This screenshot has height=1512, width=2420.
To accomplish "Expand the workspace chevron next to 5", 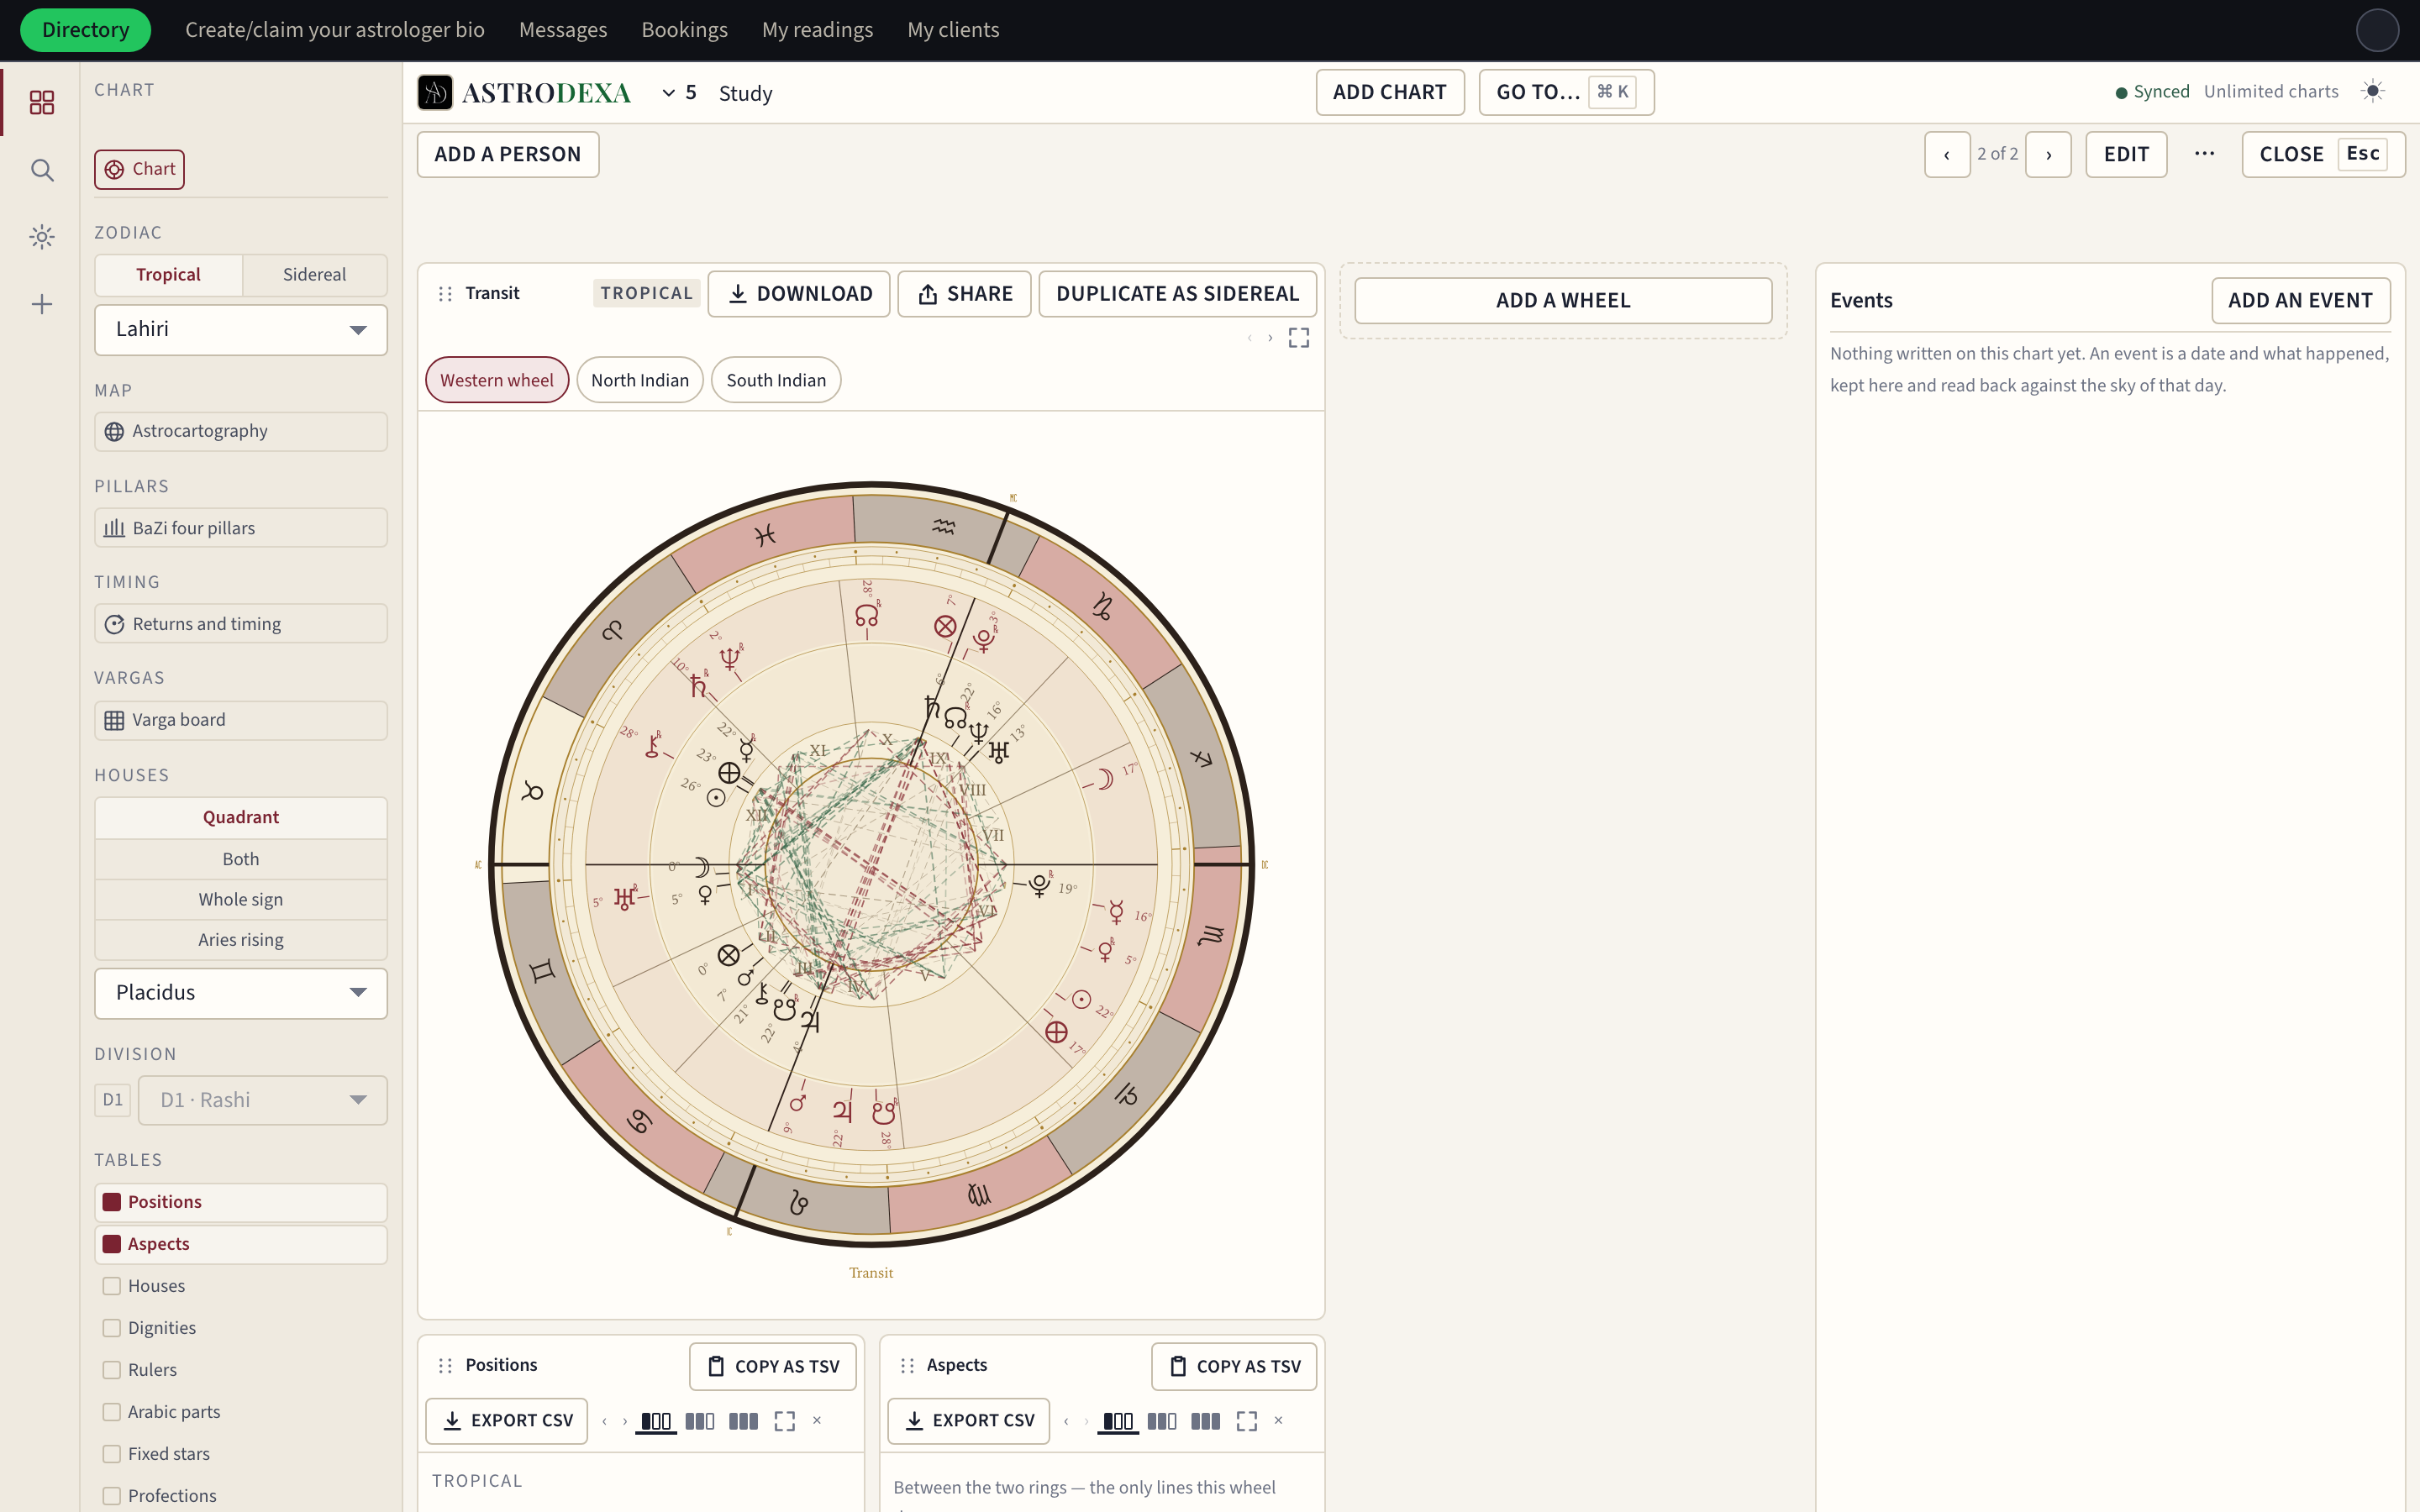I will 668,93.
